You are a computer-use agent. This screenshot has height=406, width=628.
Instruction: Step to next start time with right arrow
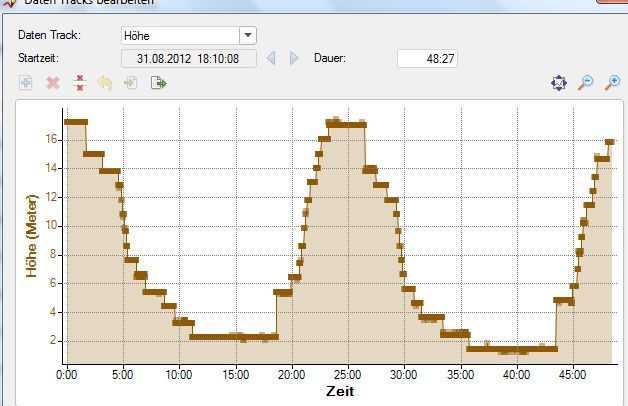(294, 59)
